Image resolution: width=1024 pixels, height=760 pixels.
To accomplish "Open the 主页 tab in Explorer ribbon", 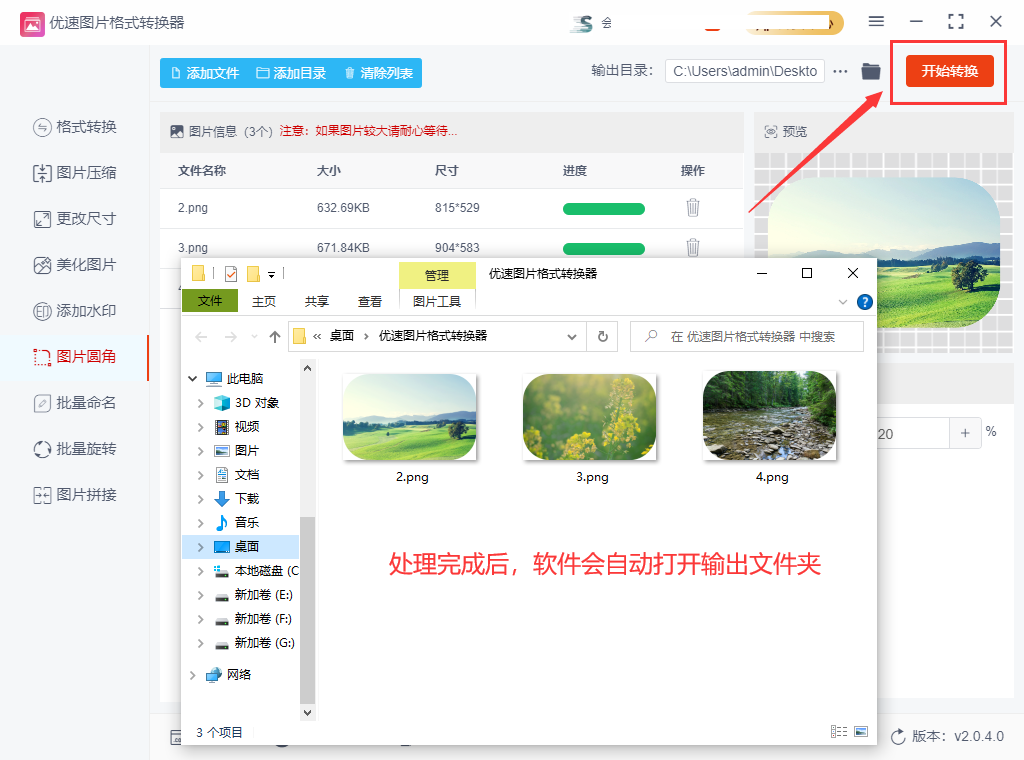I will click(x=264, y=302).
